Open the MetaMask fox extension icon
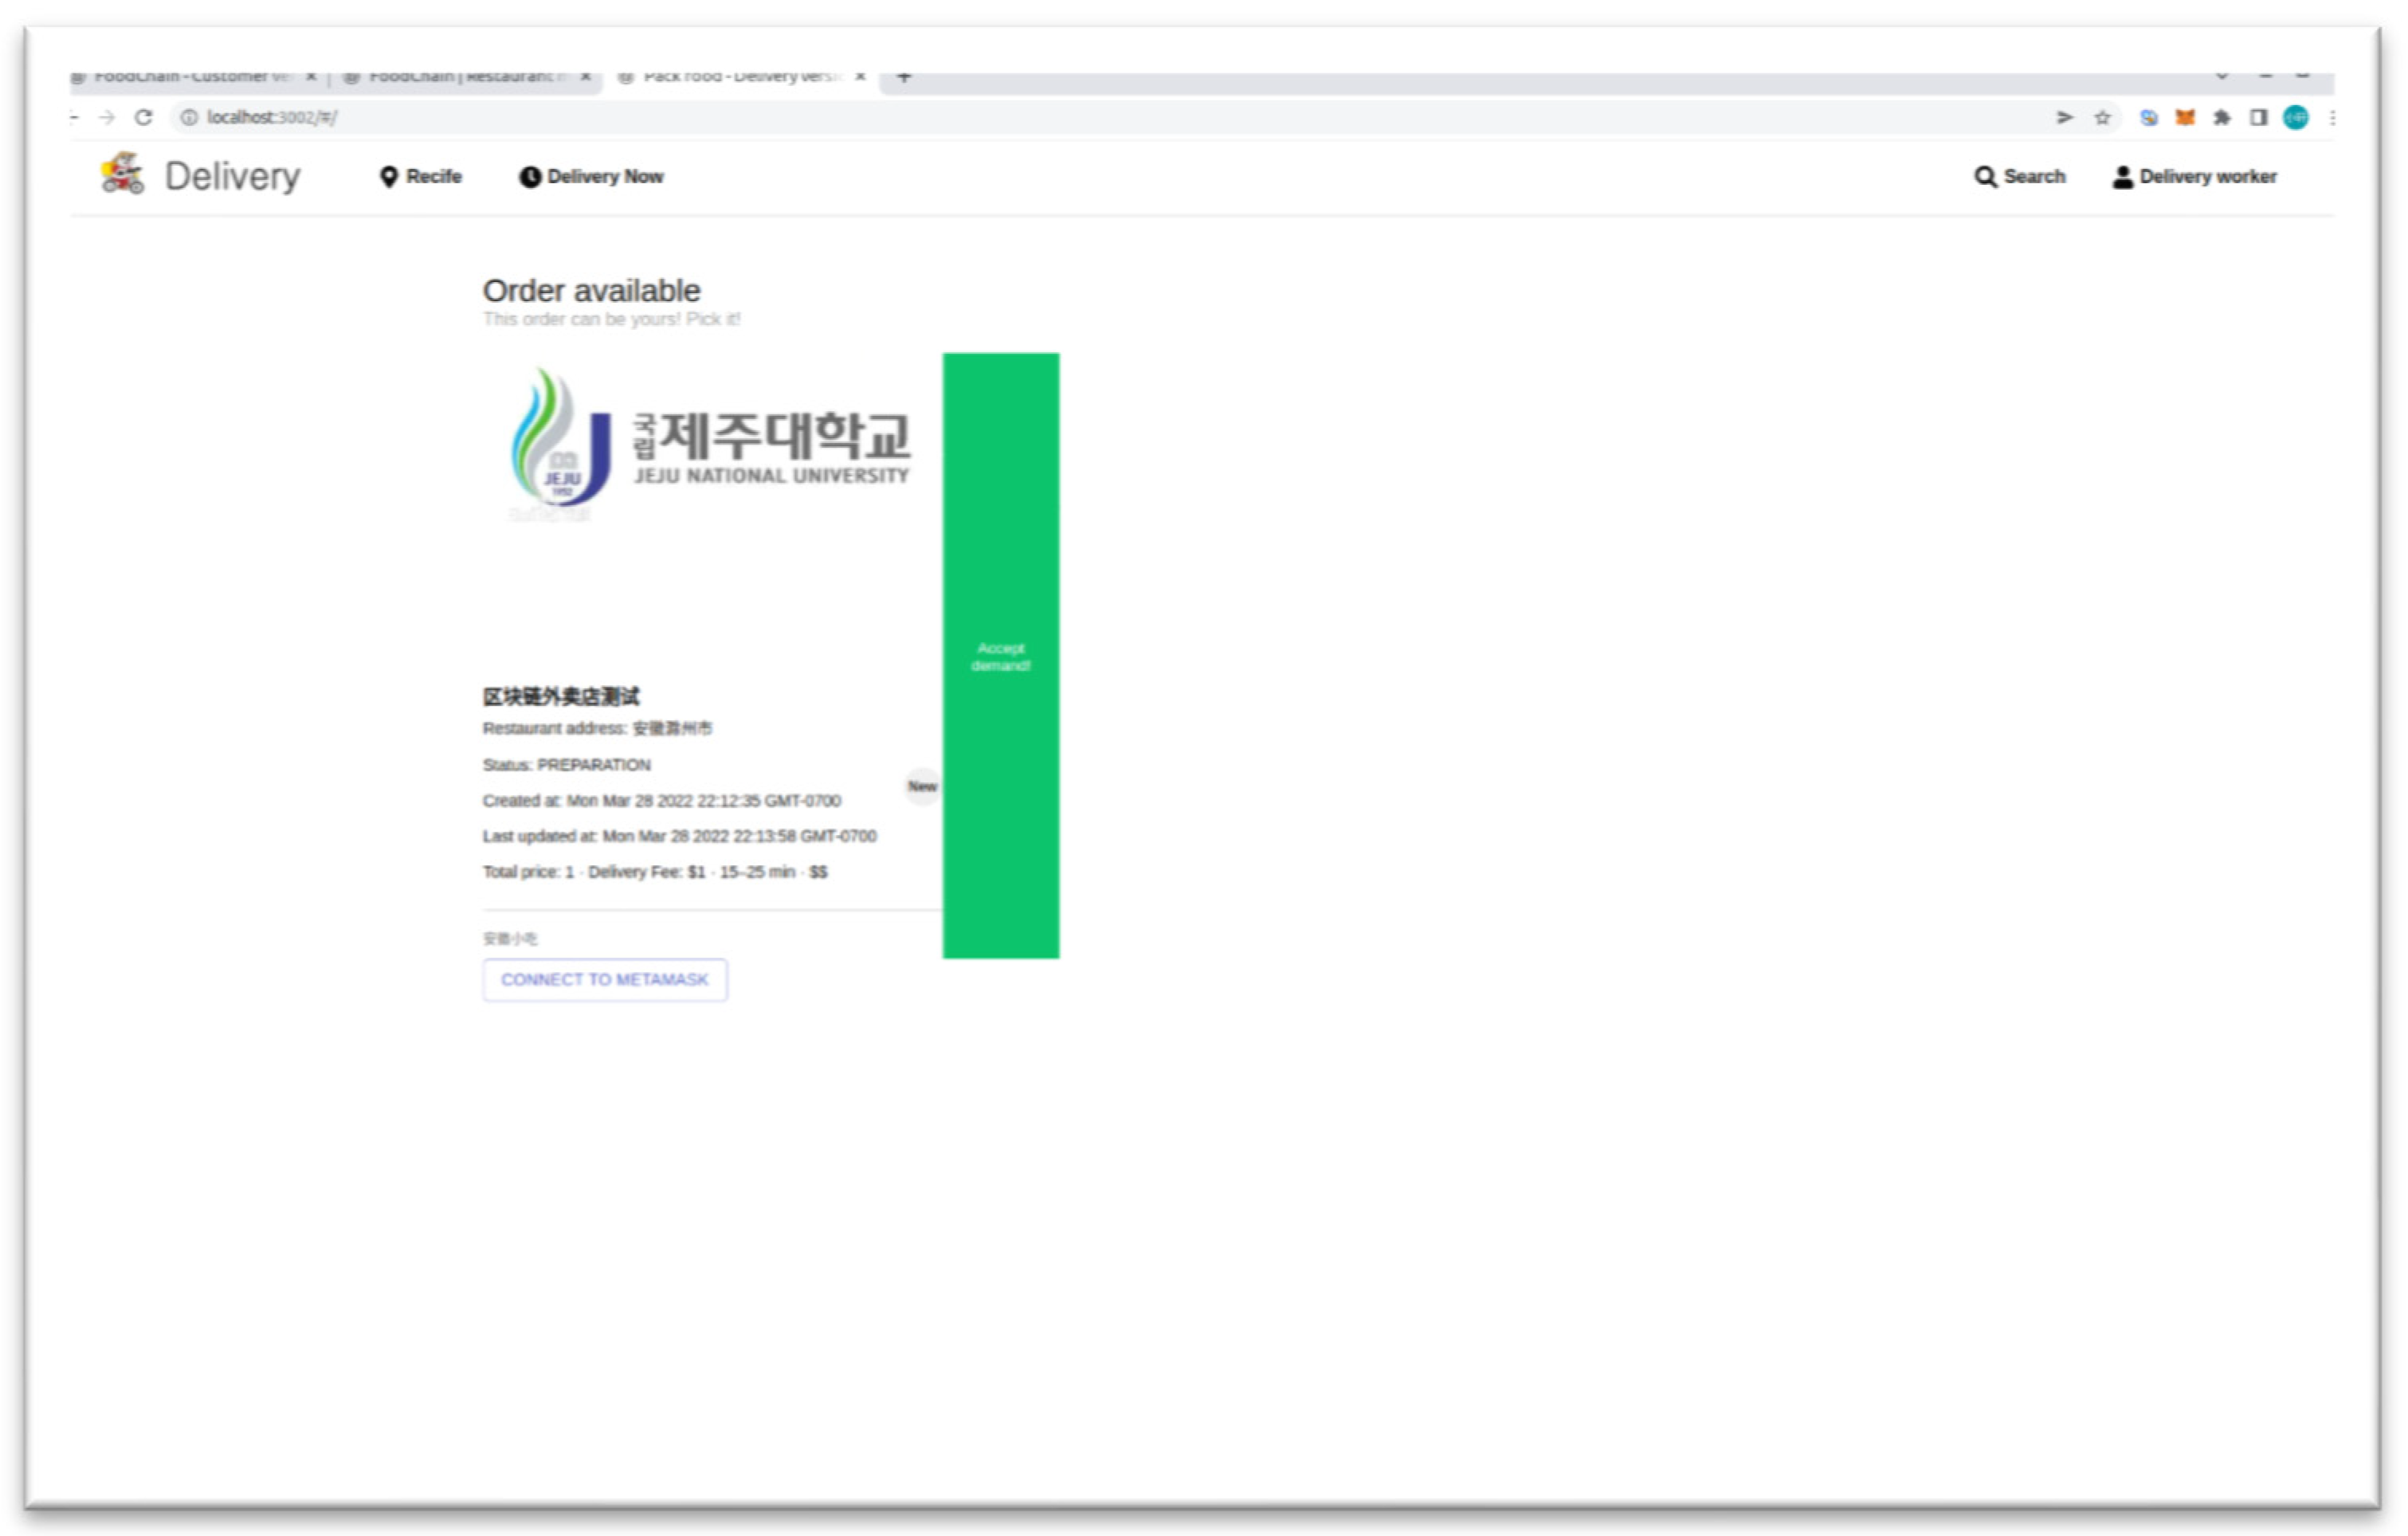 pos(2185,118)
